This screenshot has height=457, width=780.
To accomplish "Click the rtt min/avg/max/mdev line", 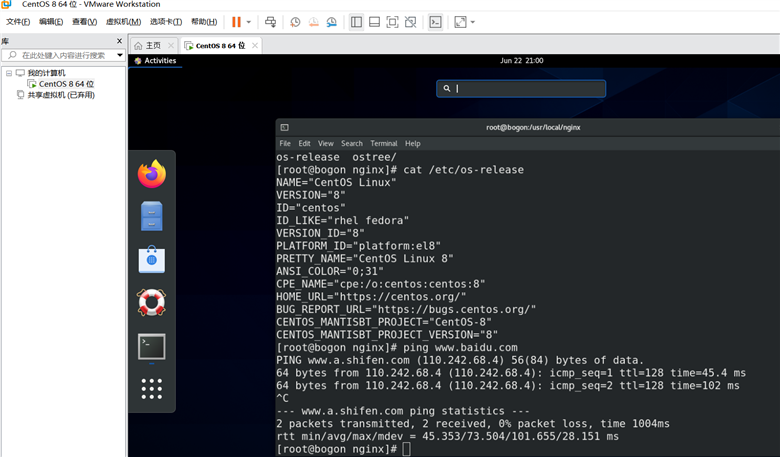I will (448, 437).
